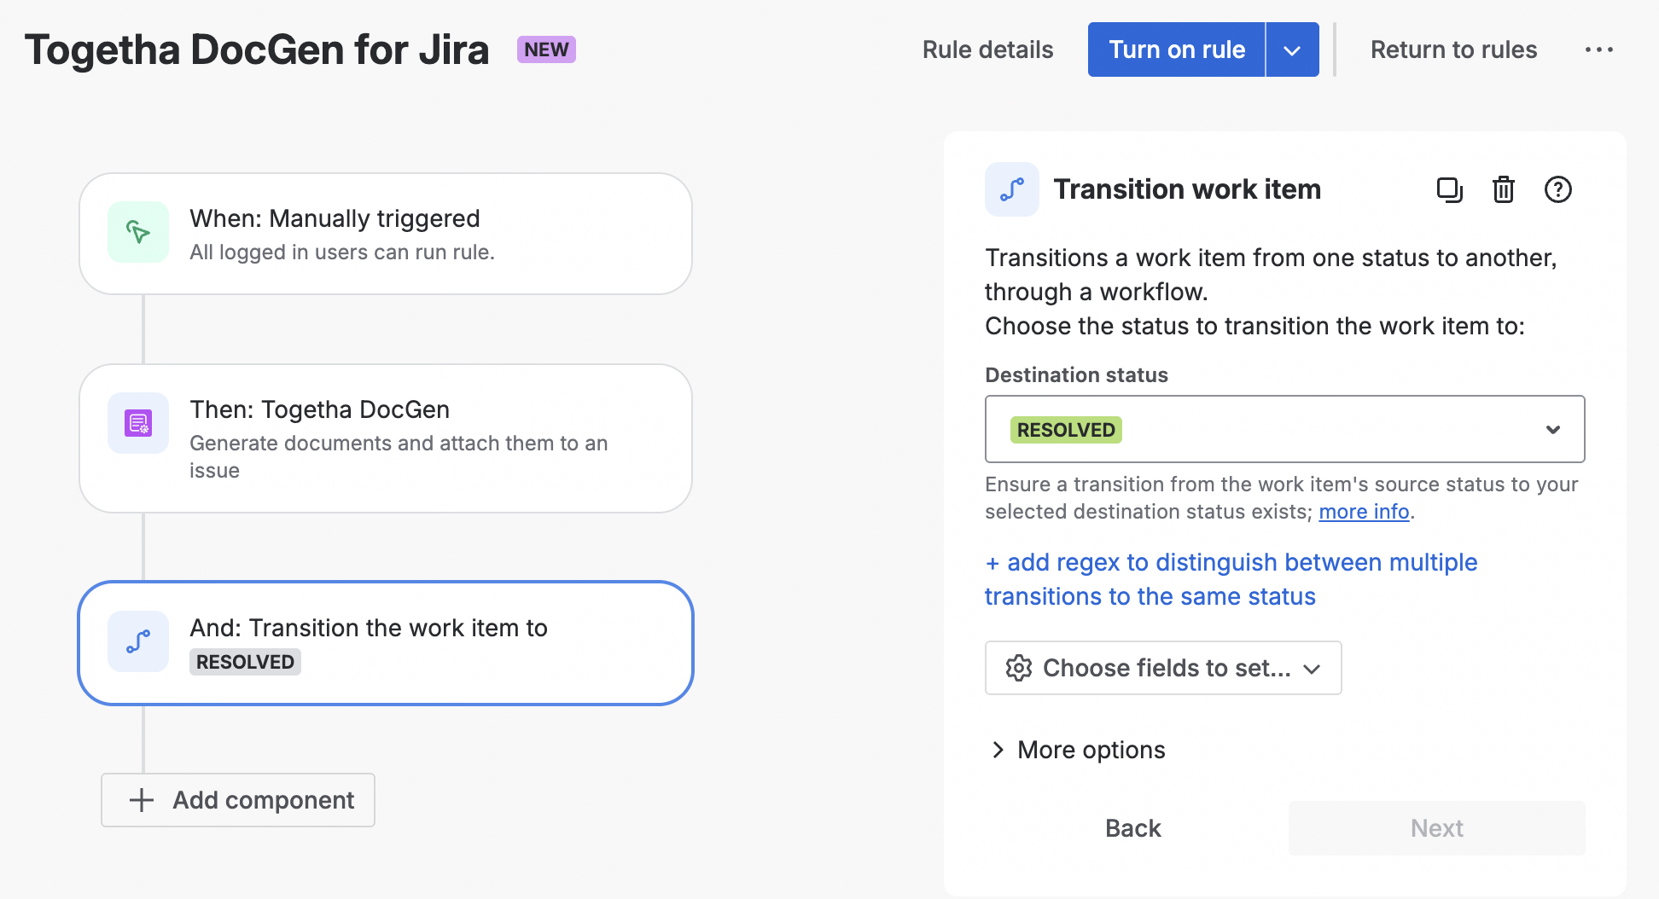The width and height of the screenshot is (1659, 899).
Task: Click the gear icon in Choose fields
Action: click(x=1018, y=668)
